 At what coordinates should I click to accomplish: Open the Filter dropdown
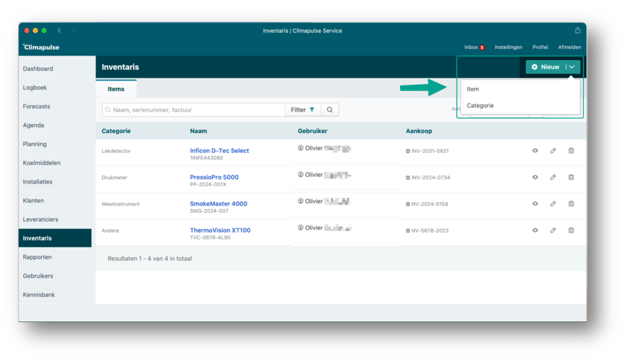[x=302, y=110]
